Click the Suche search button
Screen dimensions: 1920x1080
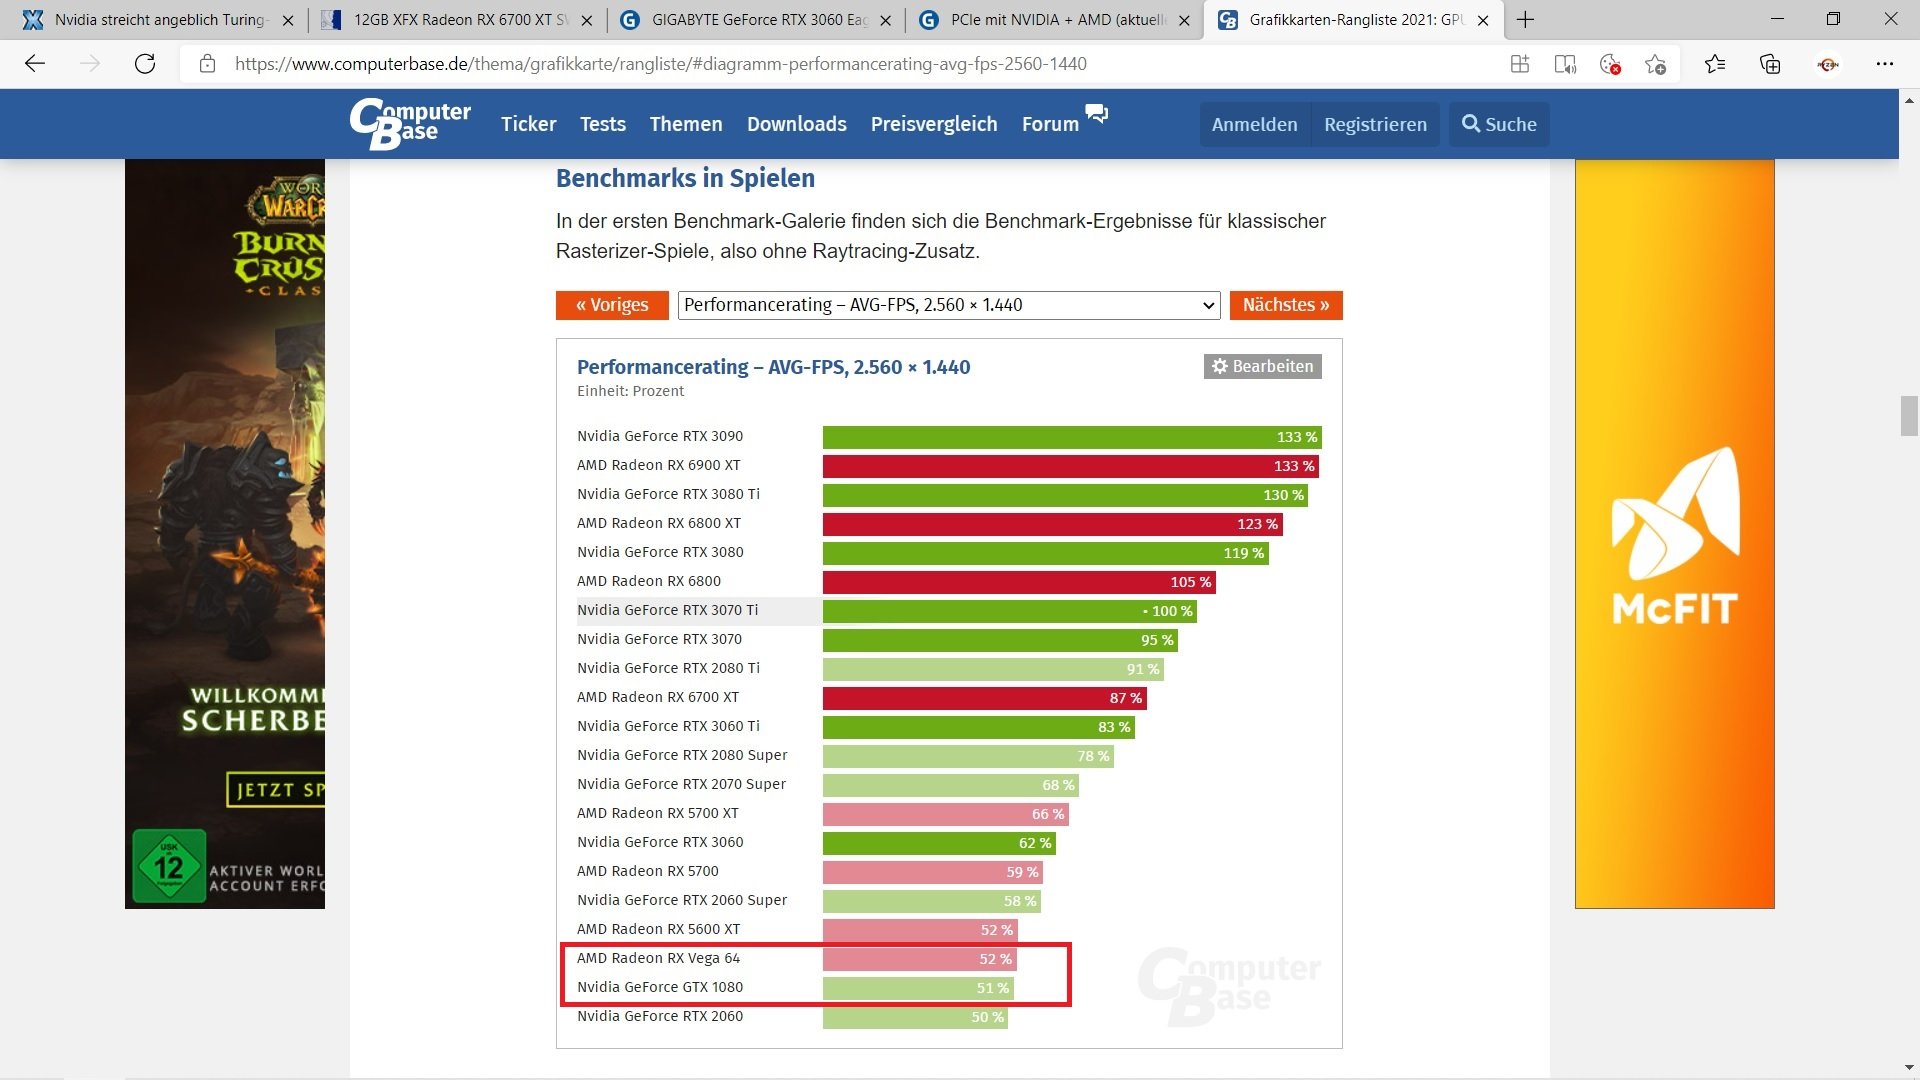[1498, 124]
